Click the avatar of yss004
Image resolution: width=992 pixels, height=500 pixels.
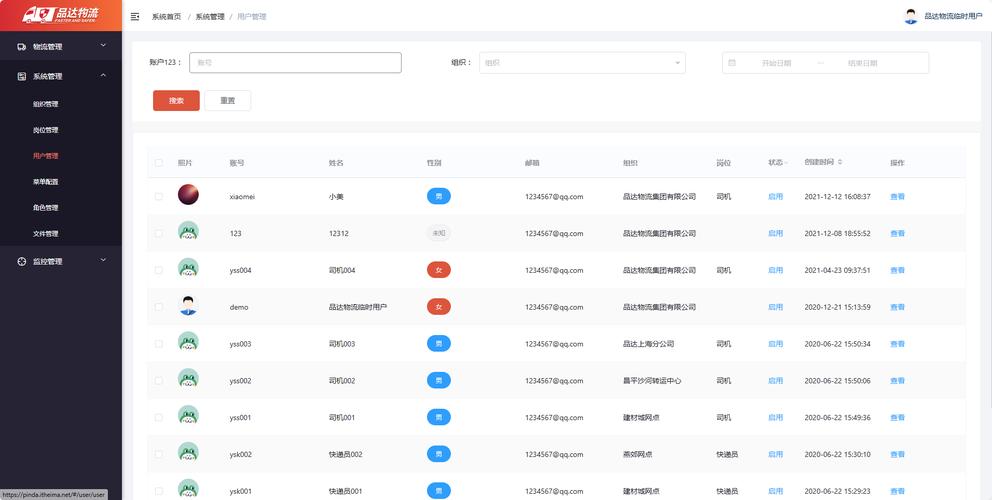point(188,268)
